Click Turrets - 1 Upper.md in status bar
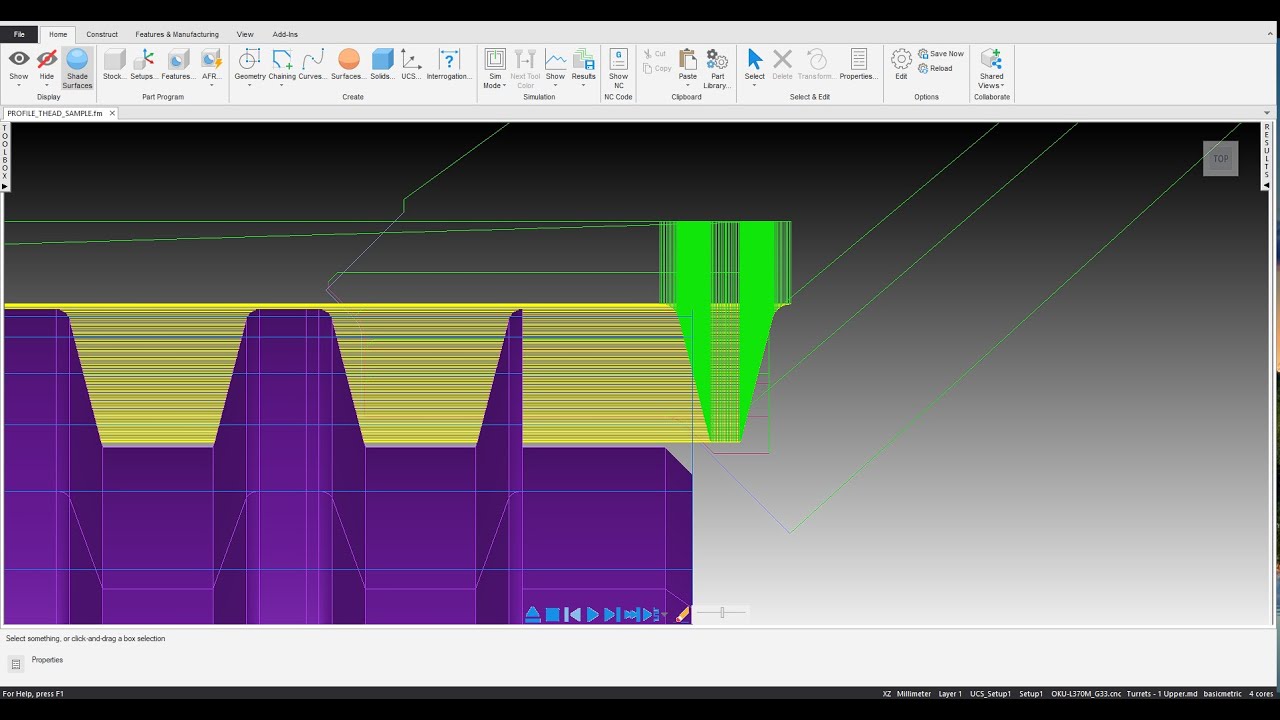This screenshot has width=1280, height=720. (x=1162, y=694)
